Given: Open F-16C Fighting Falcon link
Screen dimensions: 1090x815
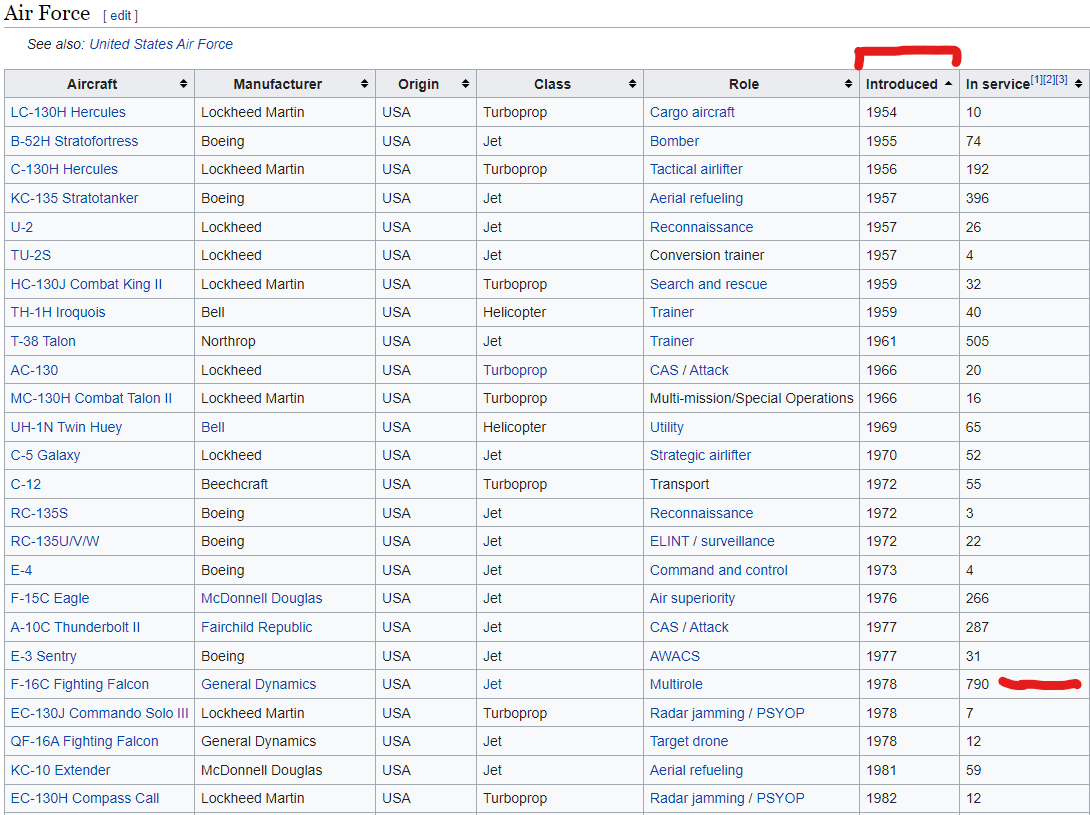Looking at the screenshot, I should click(x=80, y=684).
